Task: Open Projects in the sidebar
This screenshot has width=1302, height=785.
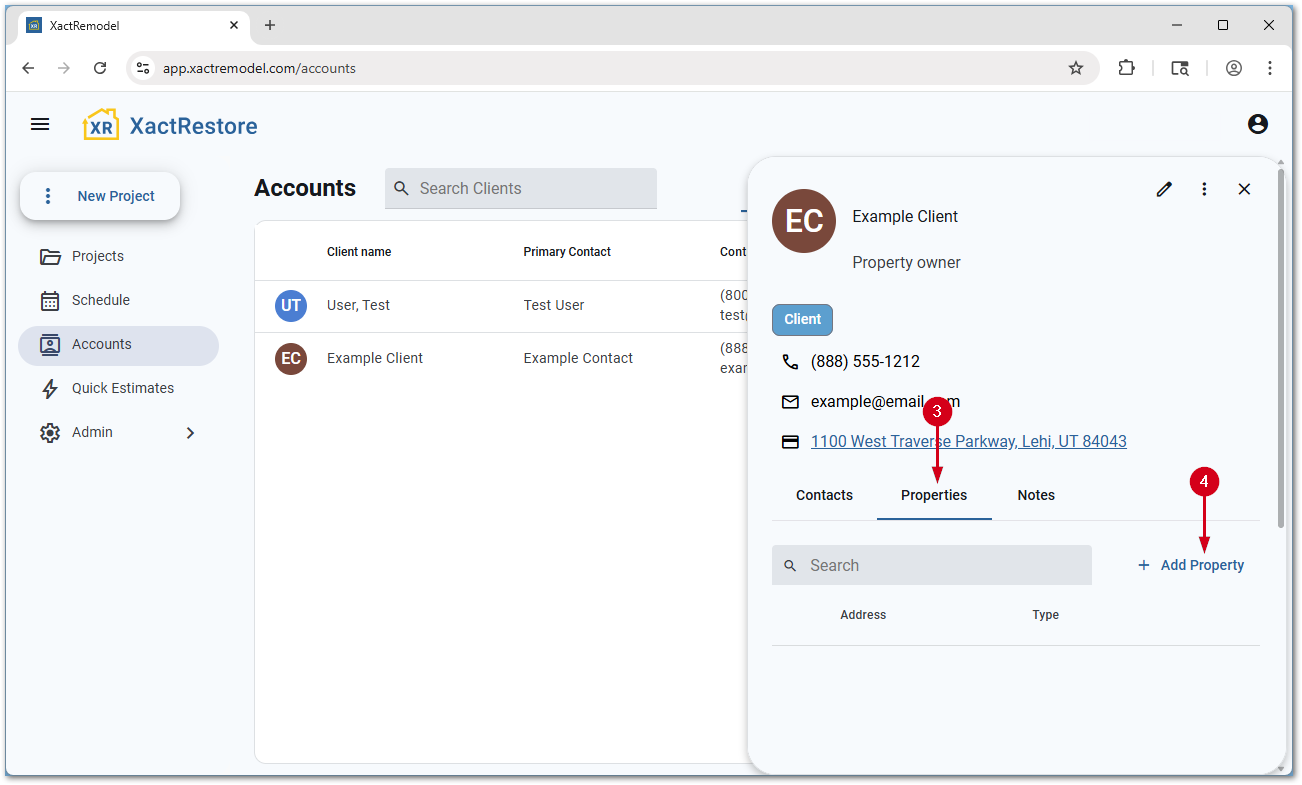Action: click(x=118, y=256)
